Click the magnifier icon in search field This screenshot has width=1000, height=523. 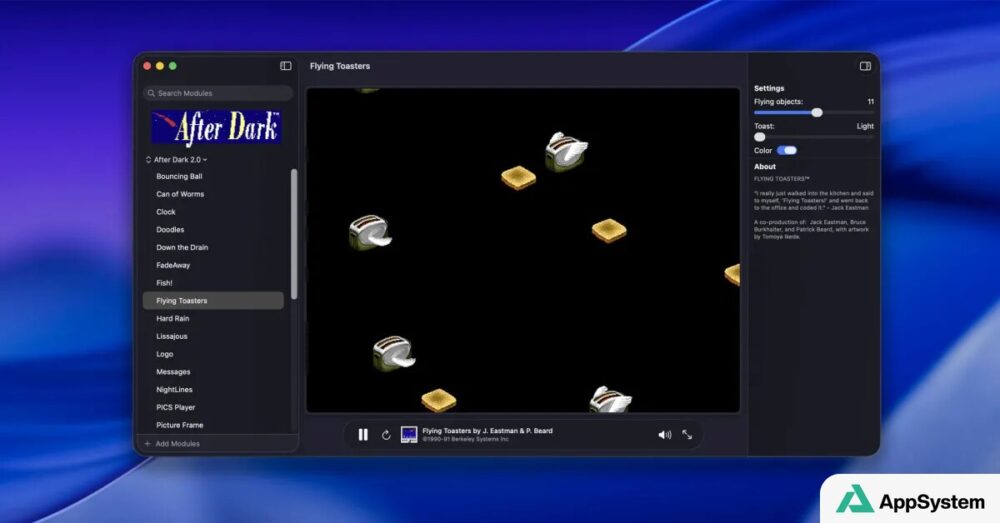[x=151, y=93]
